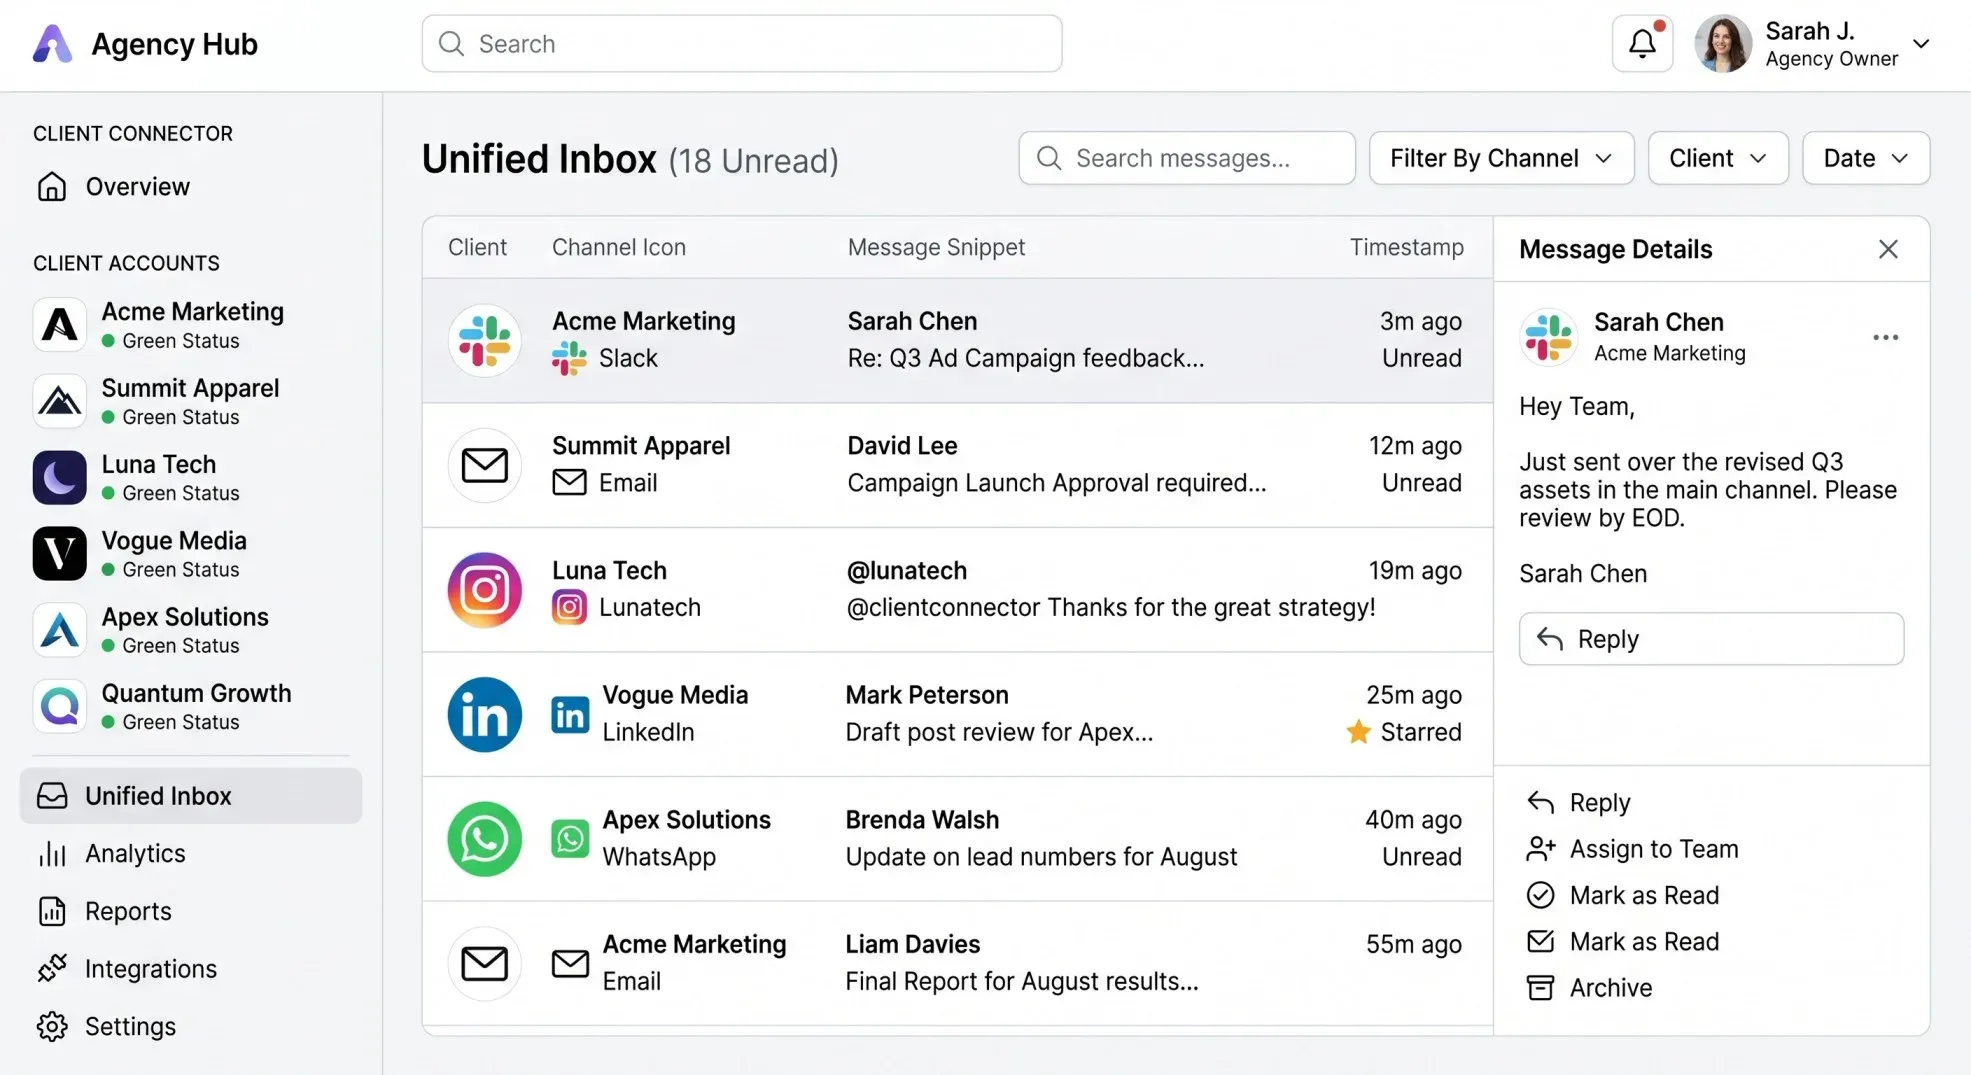
Task: Open Unified Inbox in sidebar
Action: pyautogui.click(x=191, y=796)
